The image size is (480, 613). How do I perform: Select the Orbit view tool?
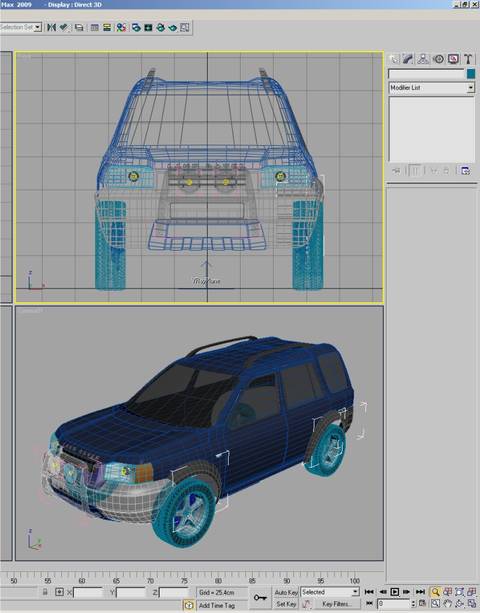(460, 604)
